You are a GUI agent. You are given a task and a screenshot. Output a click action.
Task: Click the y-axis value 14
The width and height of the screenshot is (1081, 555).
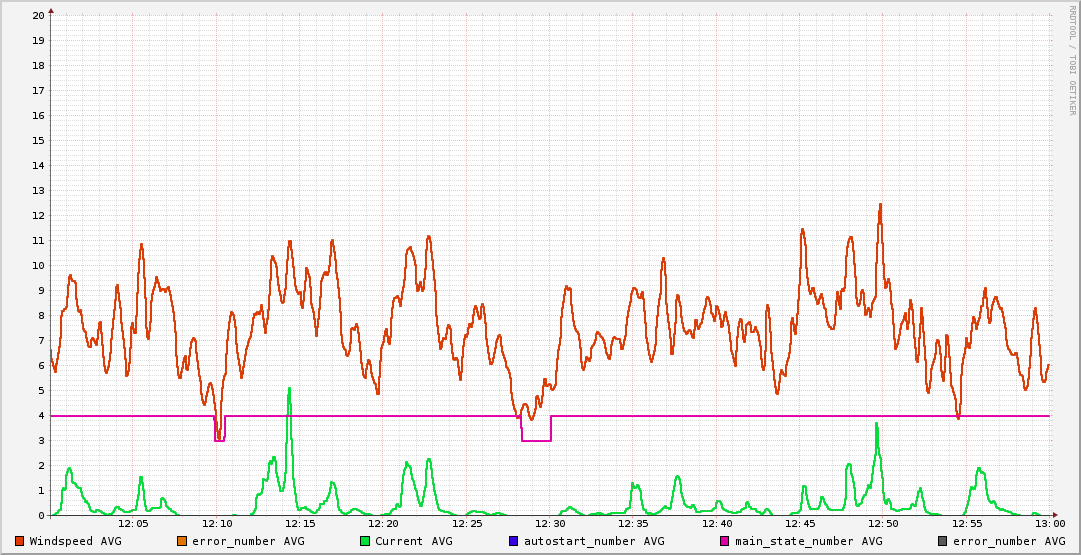point(39,165)
